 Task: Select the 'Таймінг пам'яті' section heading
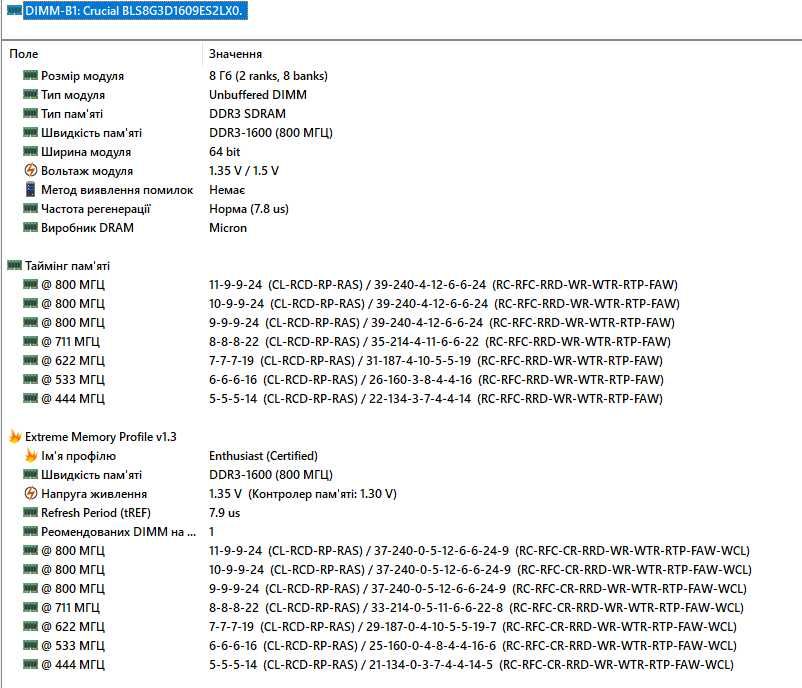[x=68, y=265]
